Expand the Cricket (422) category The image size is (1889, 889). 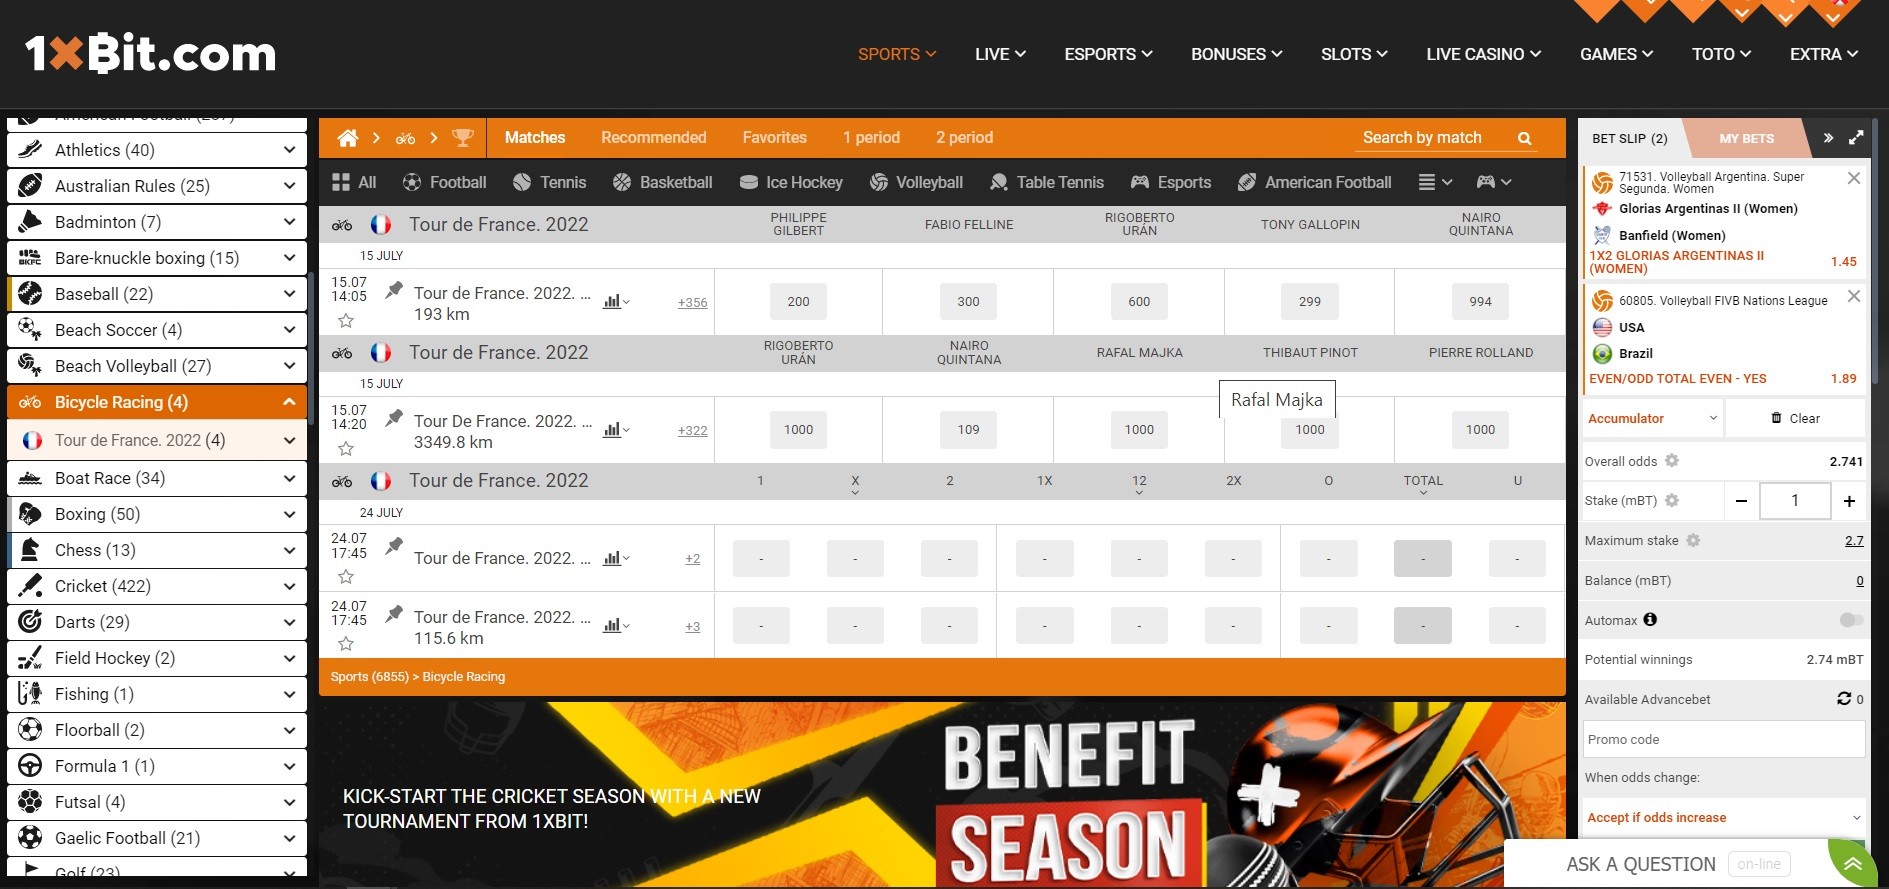(x=157, y=586)
